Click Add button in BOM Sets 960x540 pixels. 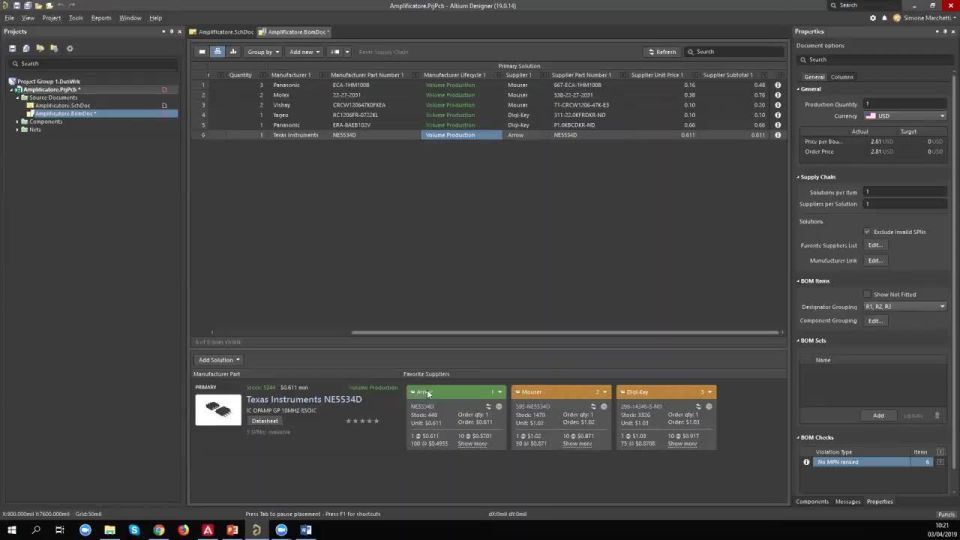878,416
